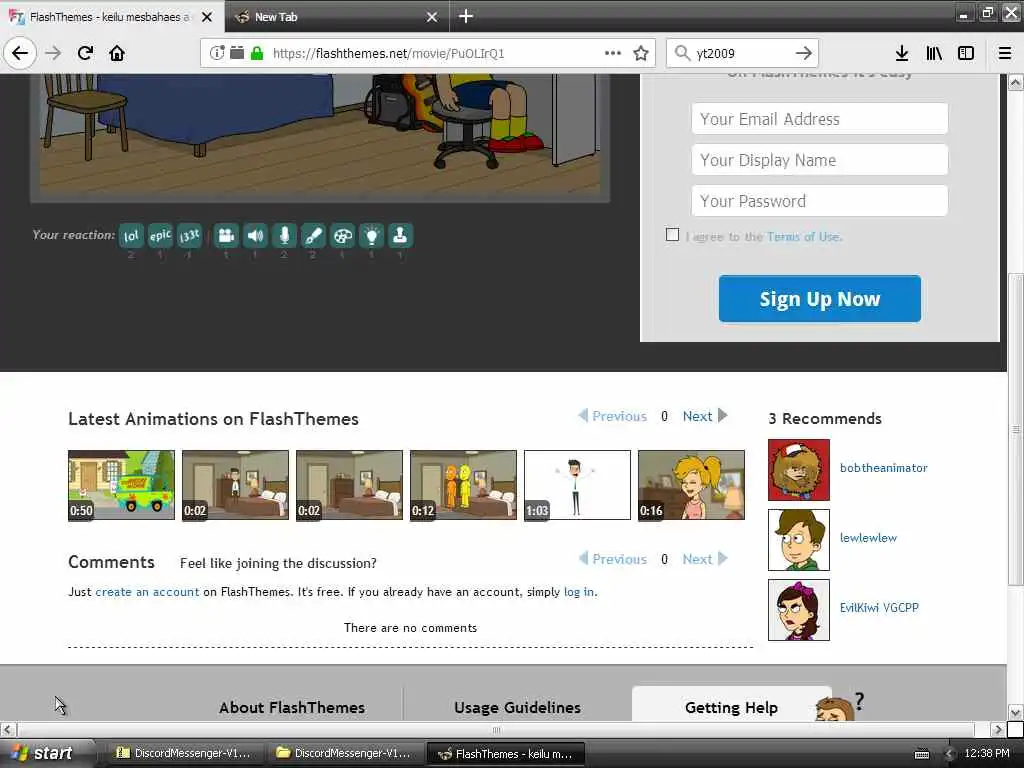Agree to the Terms of Use checkbox
1024x768 pixels.
point(672,234)
